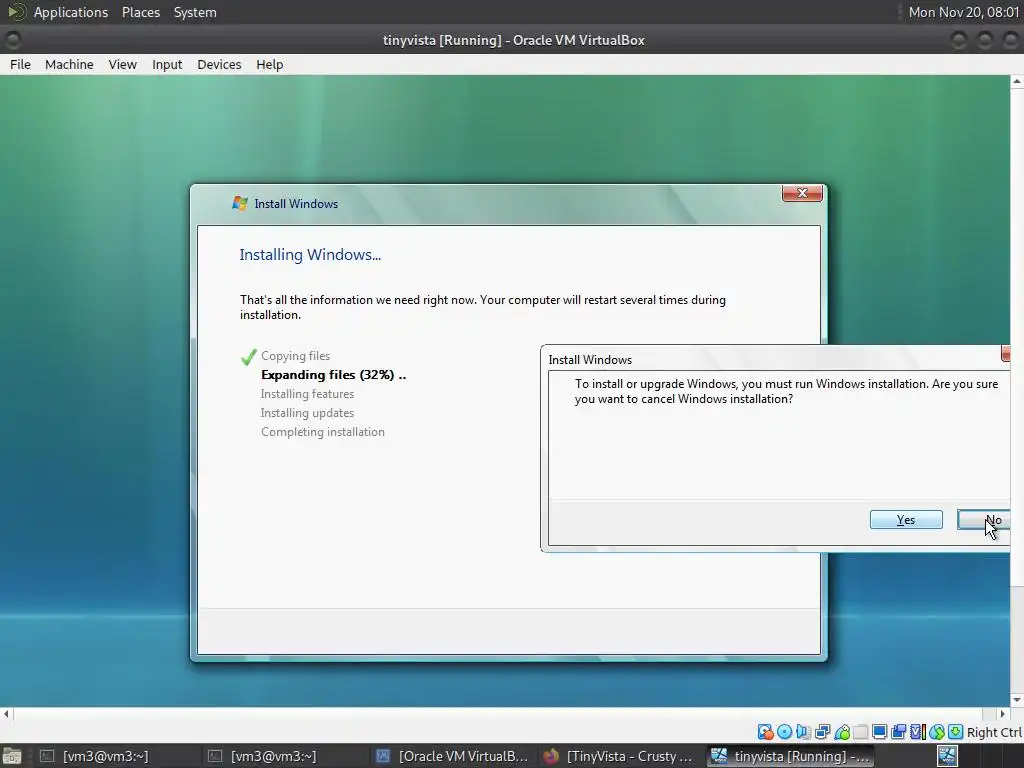The image size is (1024, 768).
Task: Open the Devices menu
Action: point(219,65)
